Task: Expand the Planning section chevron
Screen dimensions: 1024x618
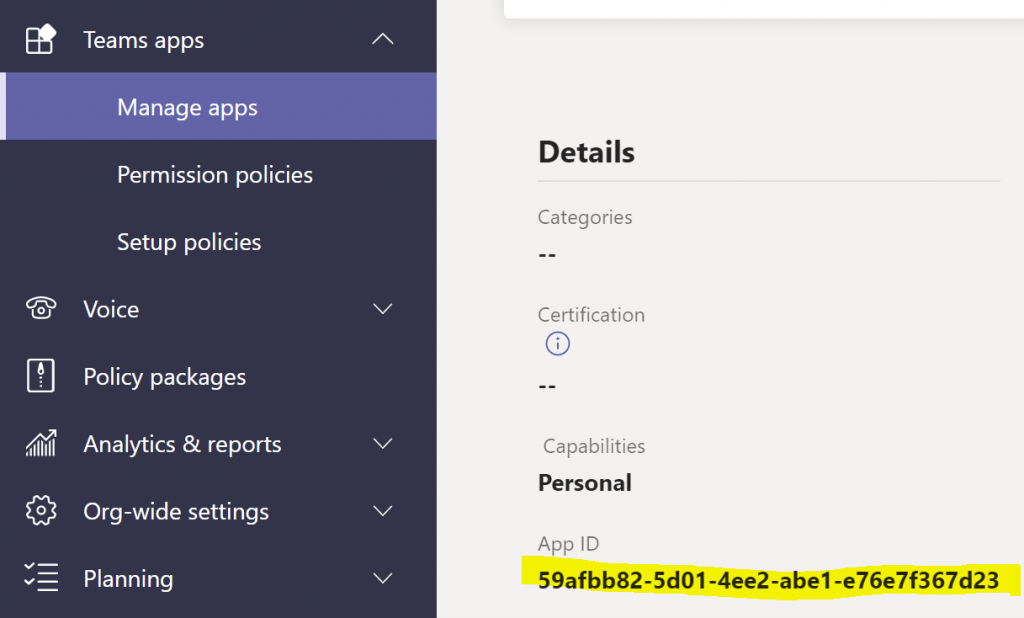Action: coord(382,578)
